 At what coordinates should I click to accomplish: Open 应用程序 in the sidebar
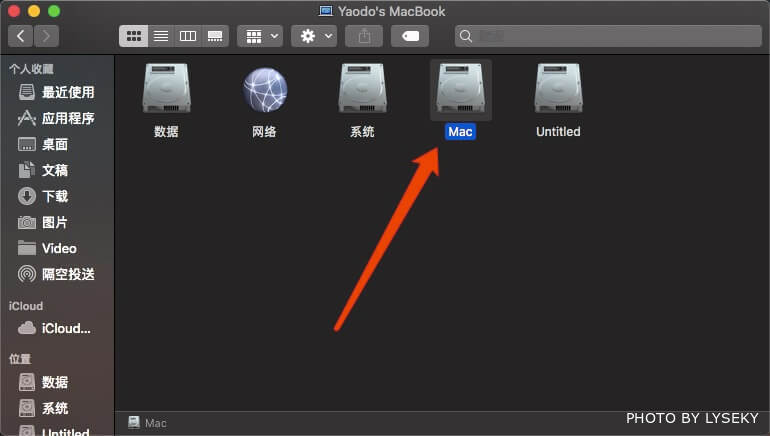(57, 118)
